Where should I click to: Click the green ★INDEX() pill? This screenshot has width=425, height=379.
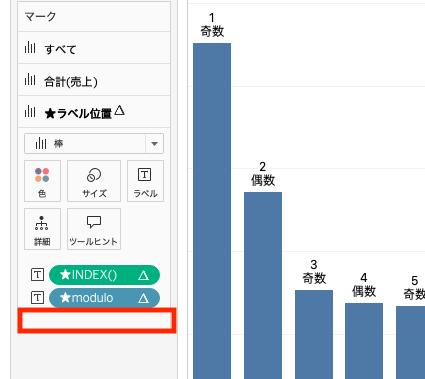[104, 275]
